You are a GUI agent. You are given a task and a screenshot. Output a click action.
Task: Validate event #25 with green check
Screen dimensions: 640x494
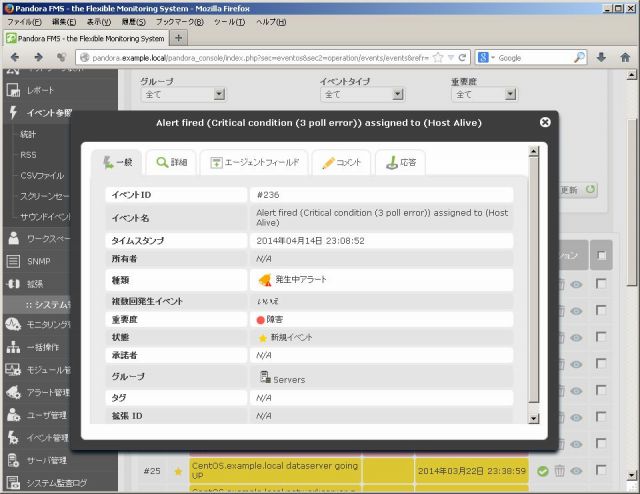[543, 471]
